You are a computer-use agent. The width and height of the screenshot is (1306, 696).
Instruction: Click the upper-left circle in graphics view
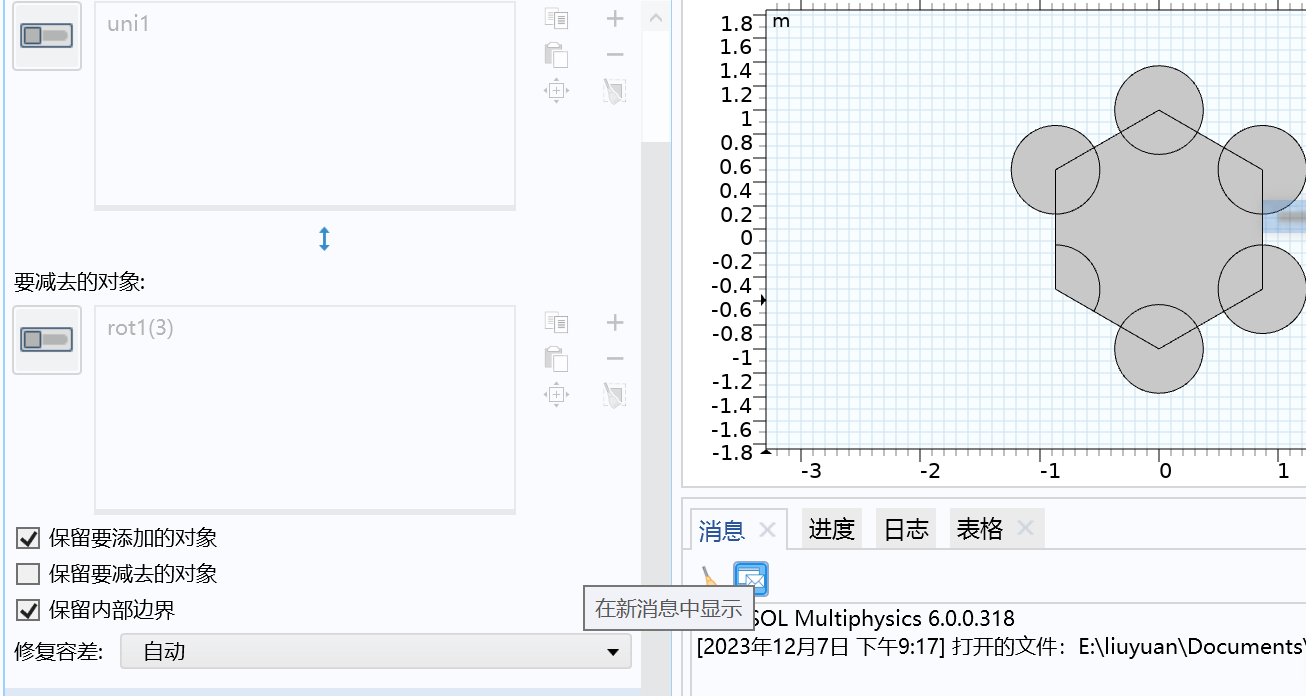(x=1056, y=170)
